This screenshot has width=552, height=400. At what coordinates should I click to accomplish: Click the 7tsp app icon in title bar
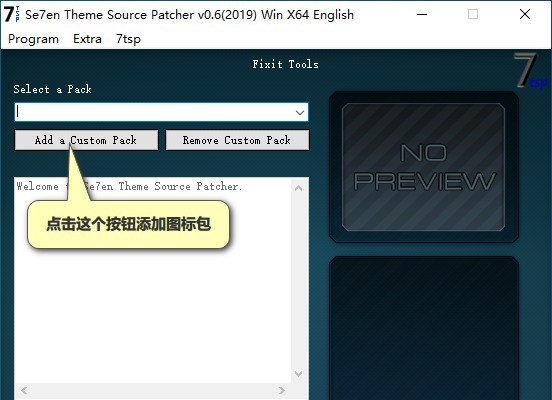(x=12, y=14)
